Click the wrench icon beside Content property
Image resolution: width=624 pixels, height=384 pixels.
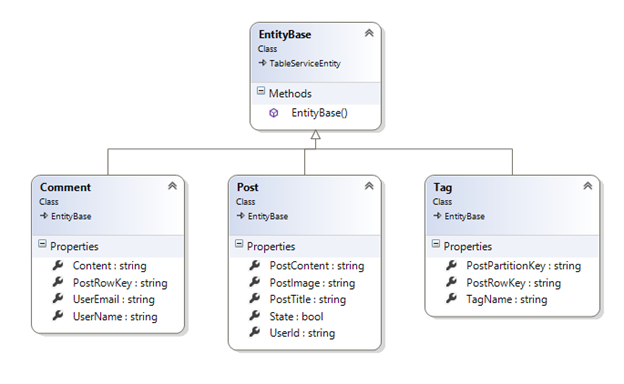pos(58,265)
